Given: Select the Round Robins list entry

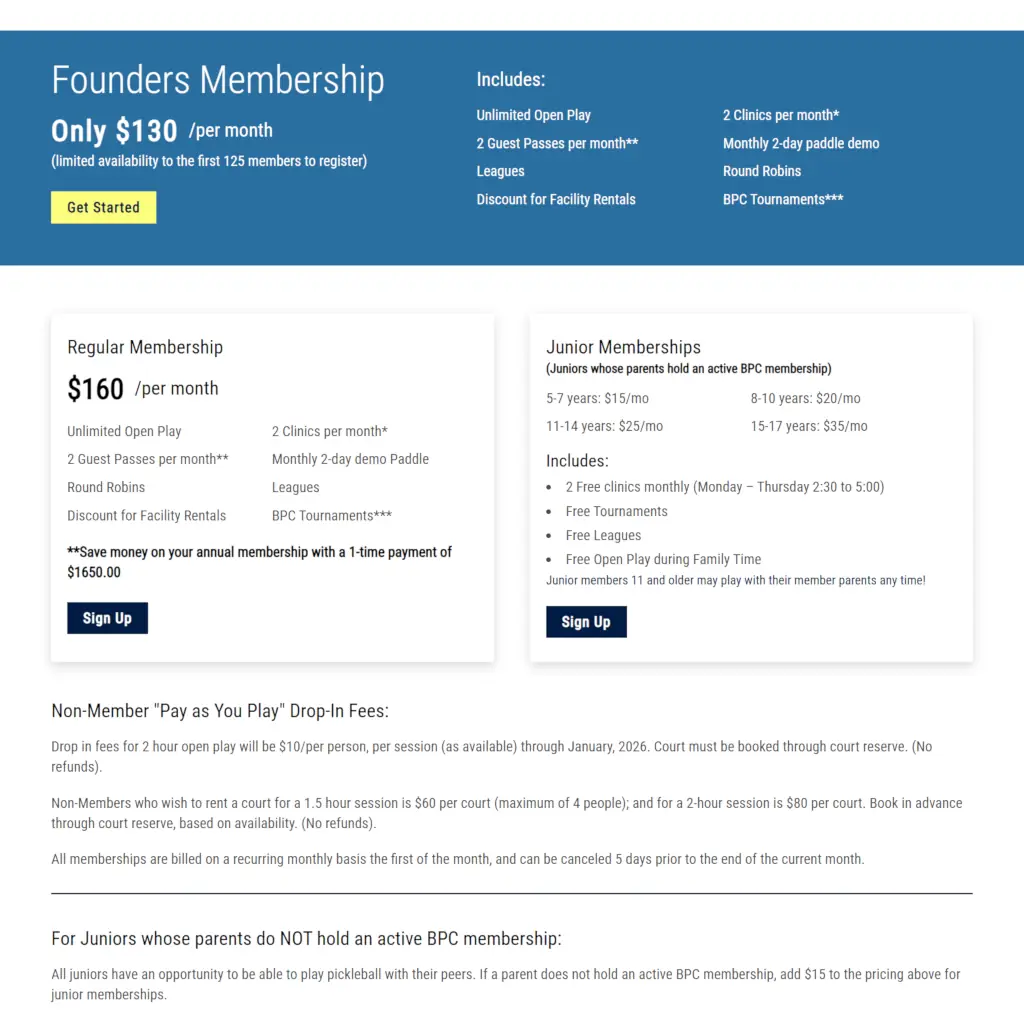Looking at the screenshot, I should point(761,171).
